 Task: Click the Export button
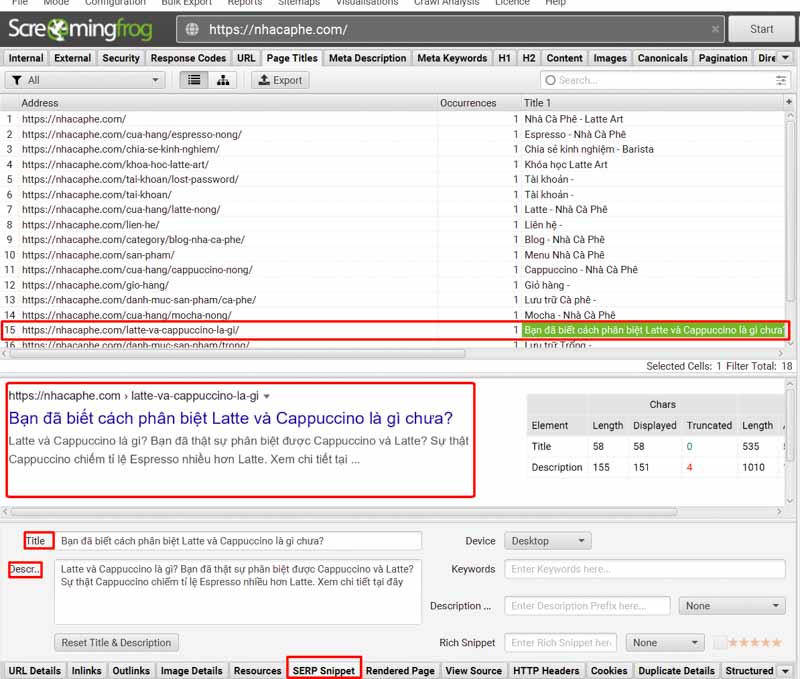tap(279, 80)
